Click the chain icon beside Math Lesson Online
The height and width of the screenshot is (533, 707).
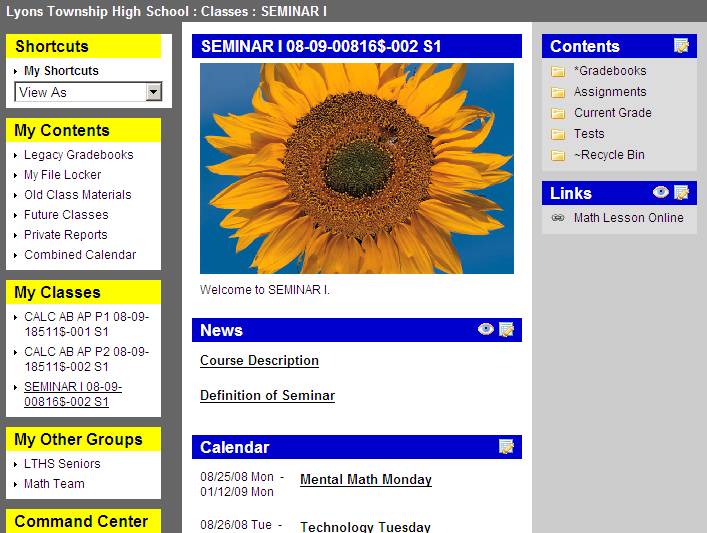[558, 218]
